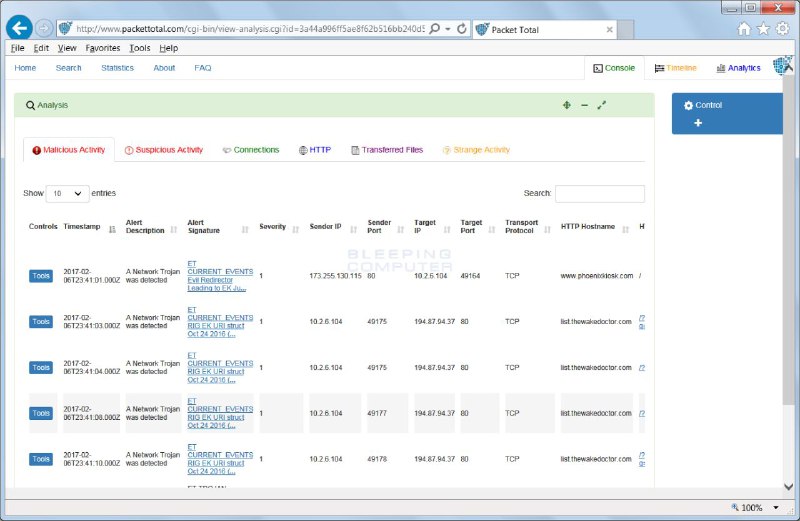
Task: Click the browser address bar URL
Action: tap(249, 29)
